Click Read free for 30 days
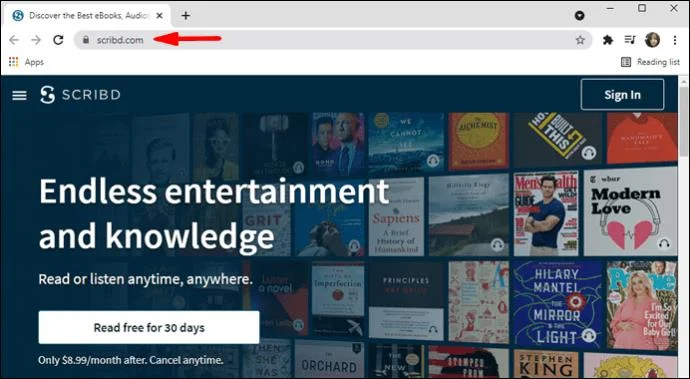690x379 pixels. pyautogui.click(x=149, y=327)
